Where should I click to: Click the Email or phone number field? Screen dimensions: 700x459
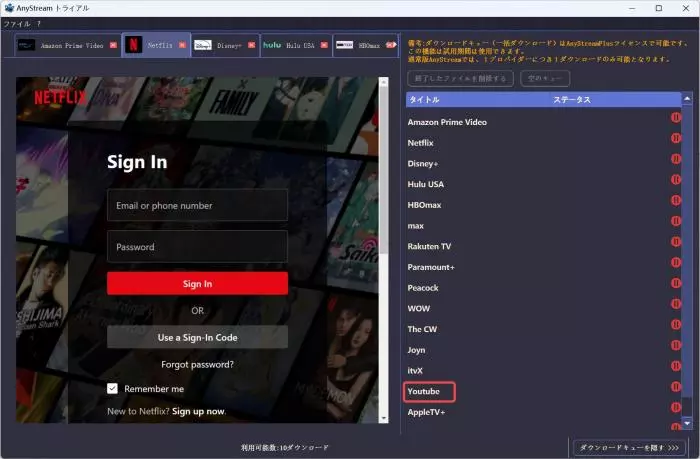tap(197, 205)
